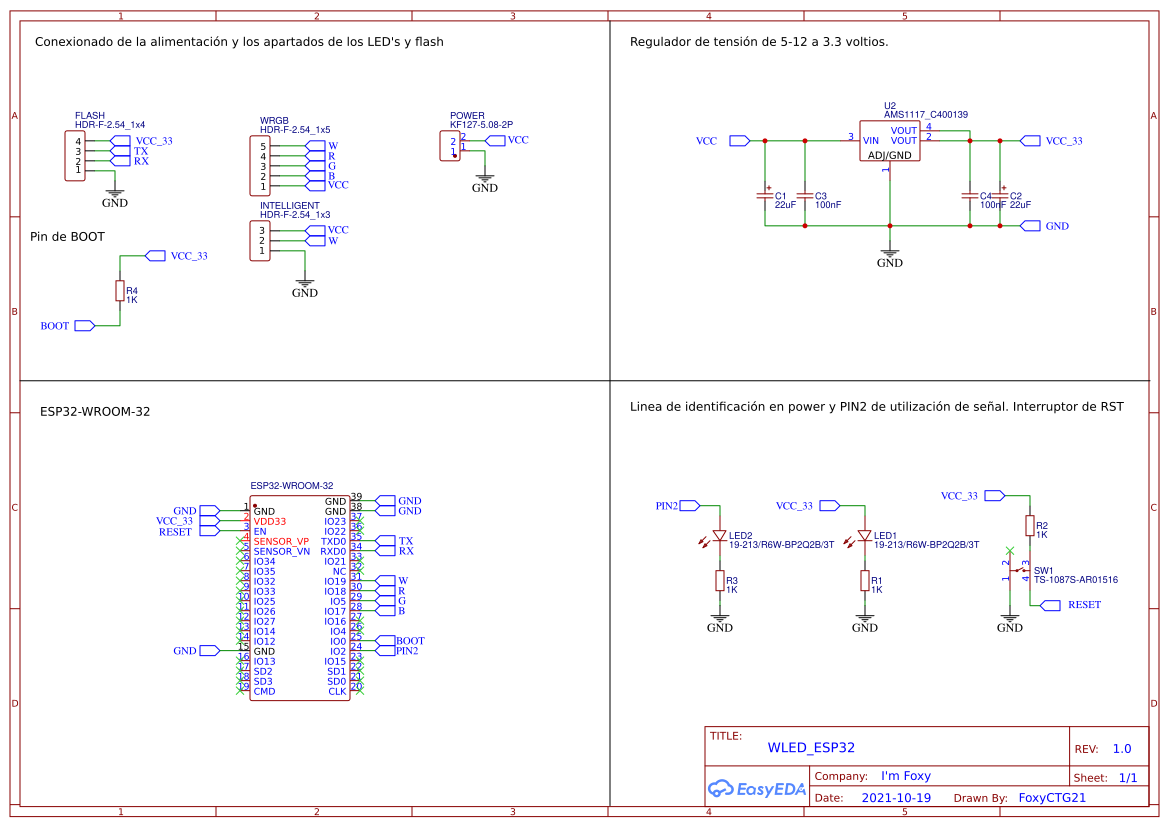Select the BOOT net port near R4

click(x=84, y=326)
